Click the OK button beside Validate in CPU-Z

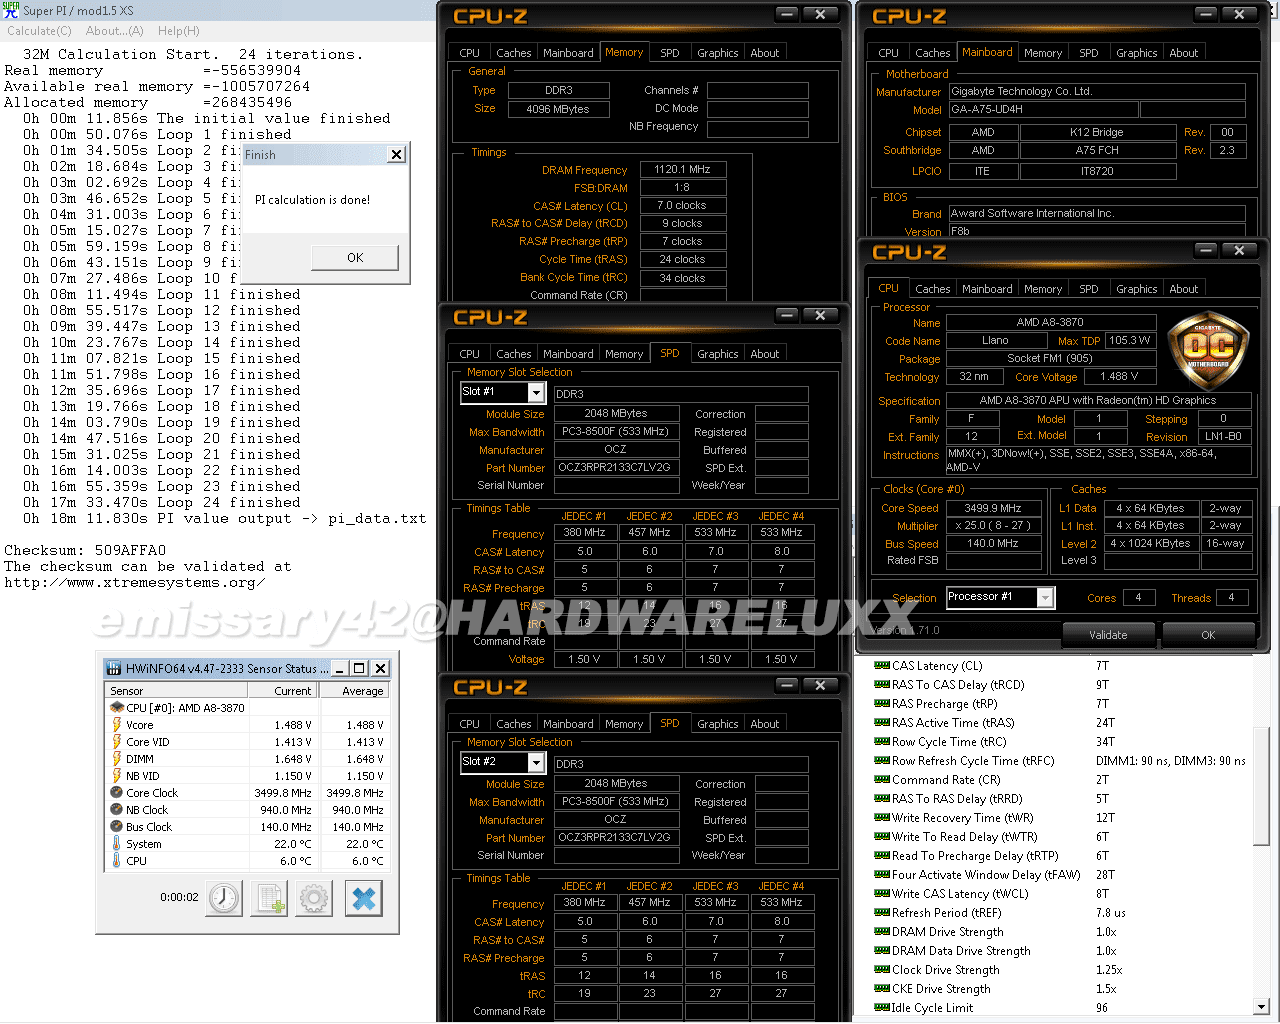point(1208,634)
